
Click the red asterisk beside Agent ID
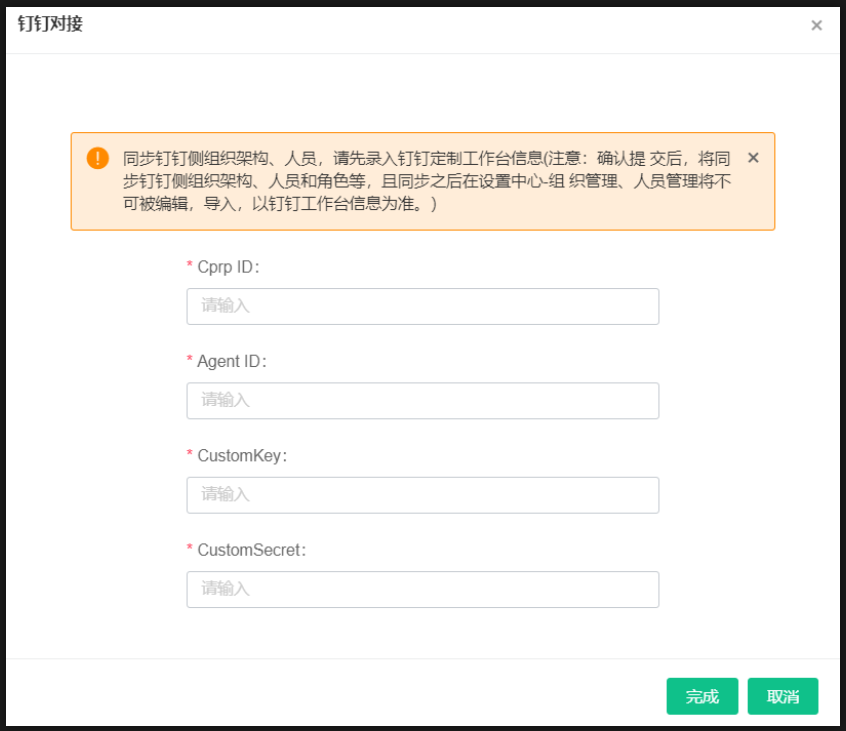189,359
